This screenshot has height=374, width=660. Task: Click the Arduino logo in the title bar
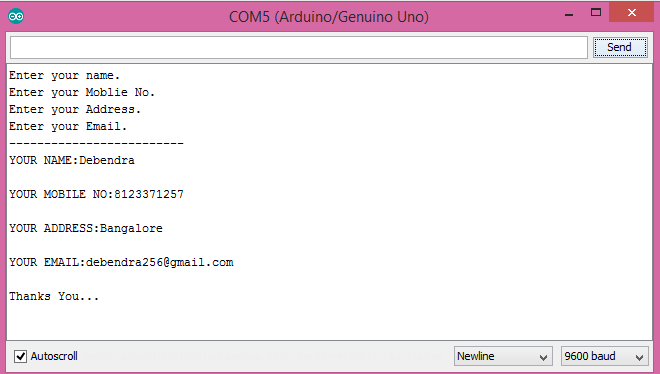[16, 16]
